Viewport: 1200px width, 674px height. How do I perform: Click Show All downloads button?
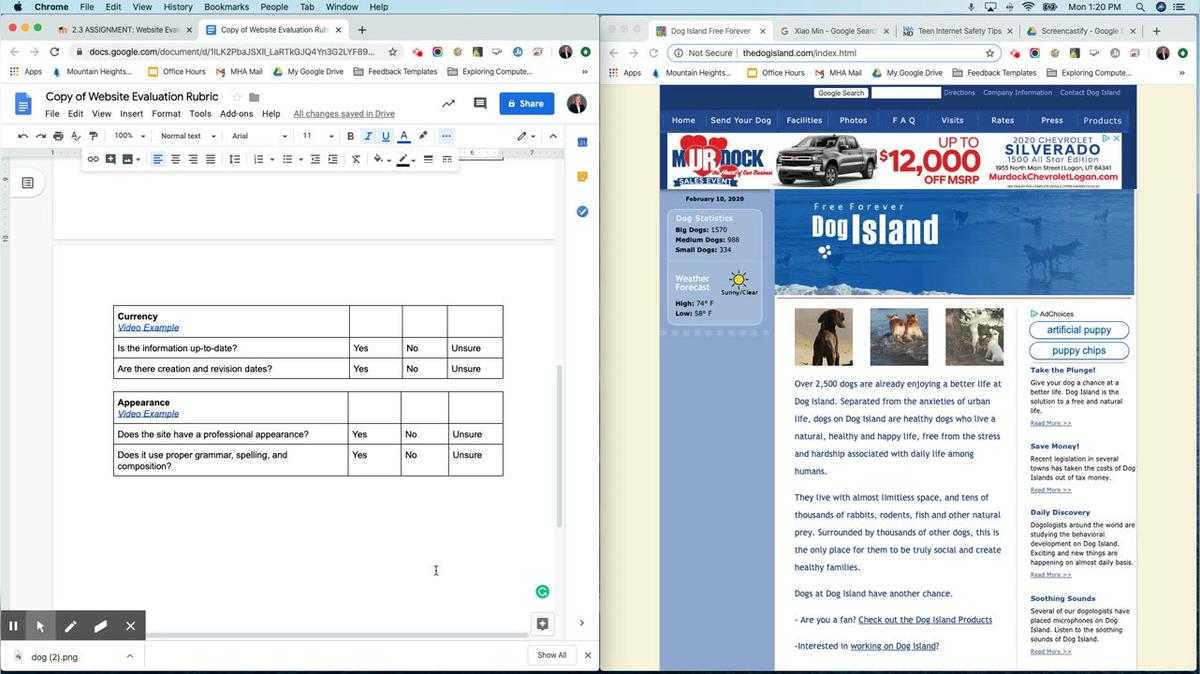click(552, 656)
